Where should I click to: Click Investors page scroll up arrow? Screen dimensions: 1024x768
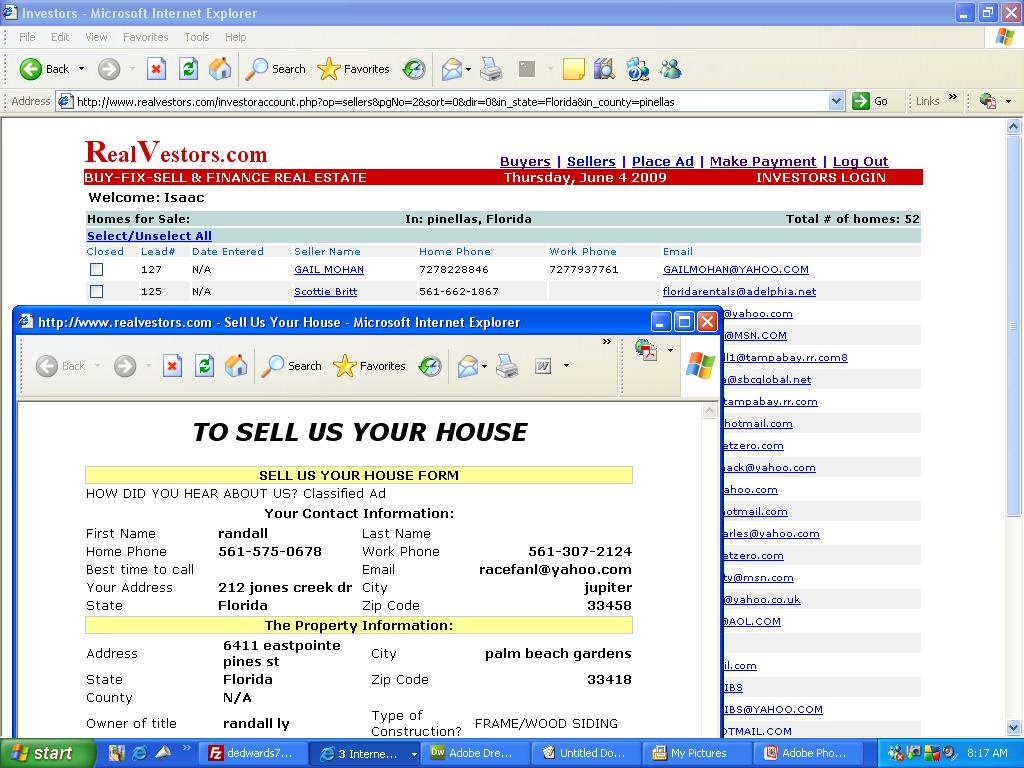(1013, 127)
